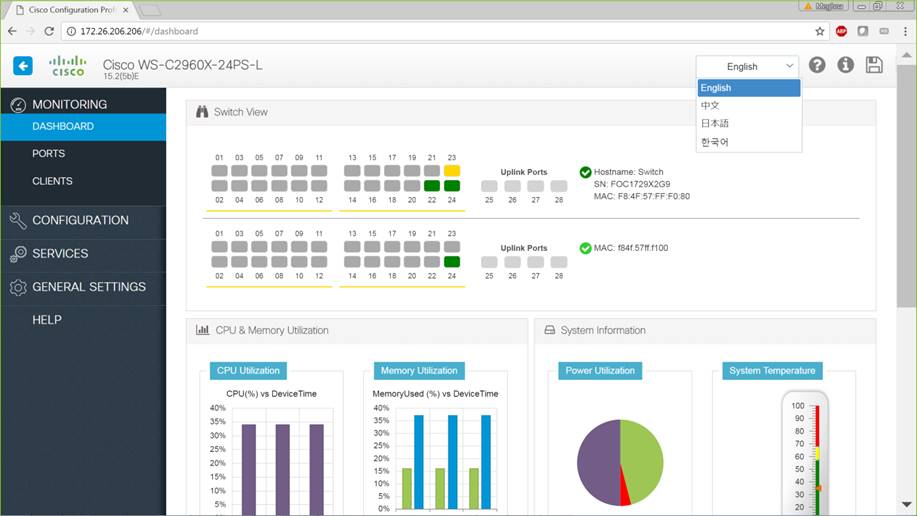Open the Clients sidebar item
The width and height of the screenshot is (917, 516).
(x=83, y=181)
